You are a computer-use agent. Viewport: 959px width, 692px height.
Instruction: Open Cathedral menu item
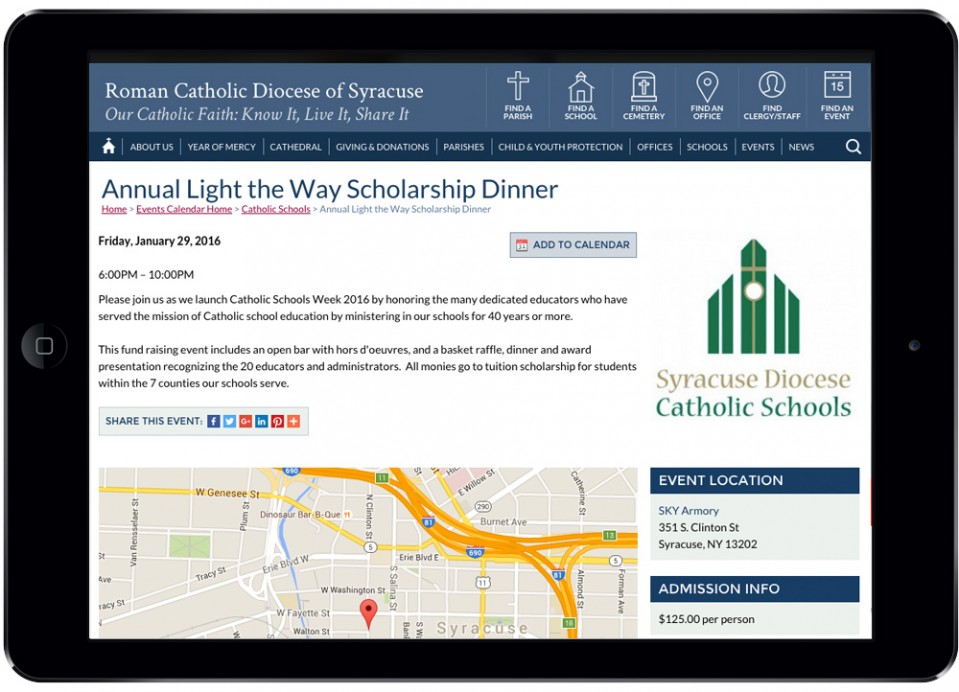click(295, 147)
